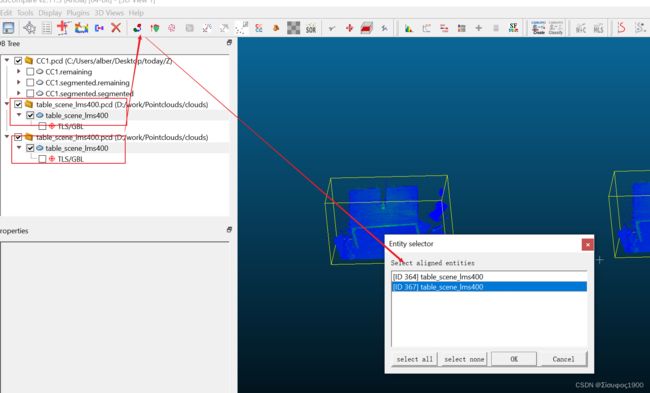Viewport: 650px width, 393px height.
Task: Click the Save floppy disk icon
Action: pyautogui.click(x=8, y=28)
